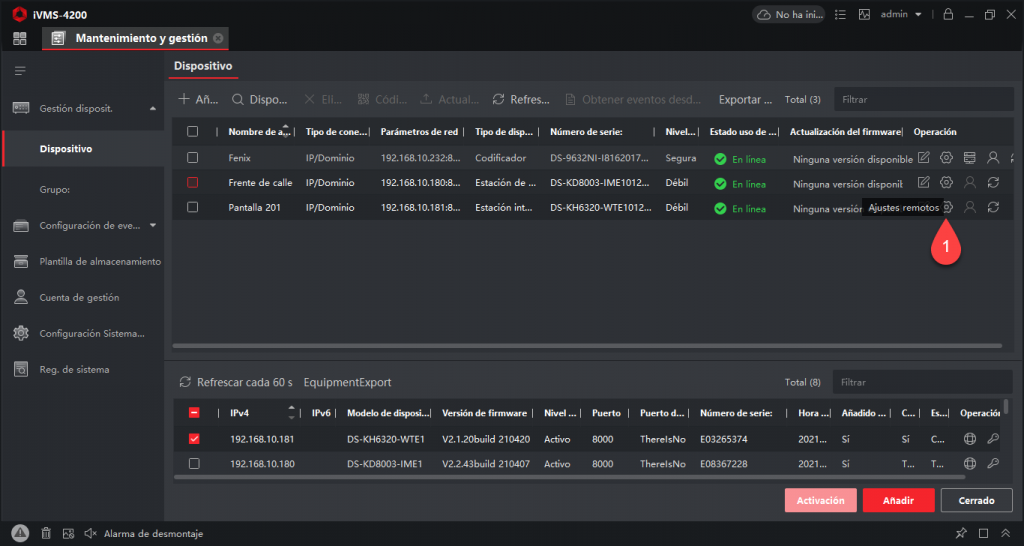Toggle alarm sound speaker icon
This screenshot has width=1024, height=546.
(90, 533)
